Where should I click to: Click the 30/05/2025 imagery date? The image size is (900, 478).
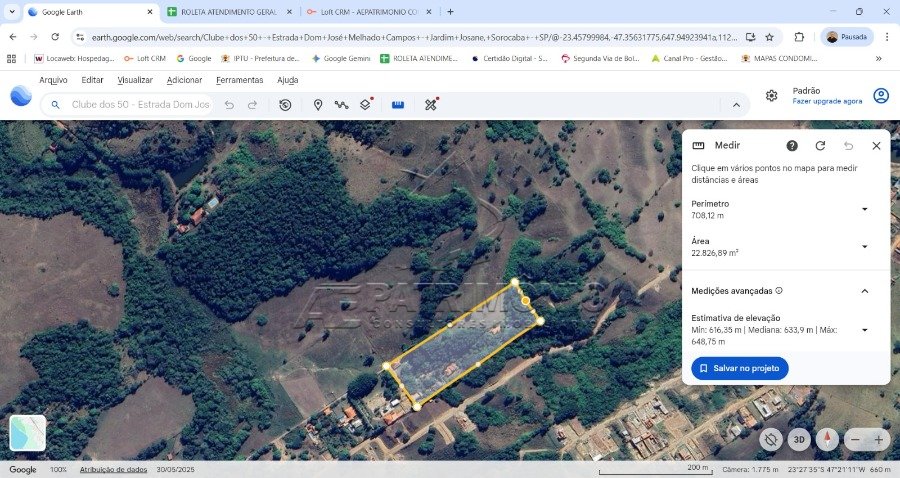pos(176,469)
